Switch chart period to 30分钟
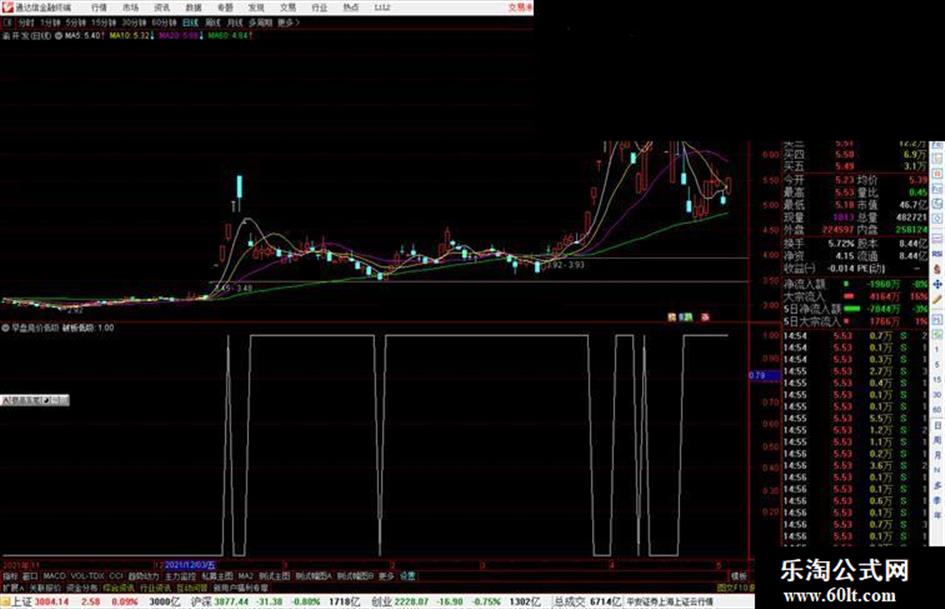Image resolution: width=945 pixels, height=609 pixels. (x=134, y=22)
